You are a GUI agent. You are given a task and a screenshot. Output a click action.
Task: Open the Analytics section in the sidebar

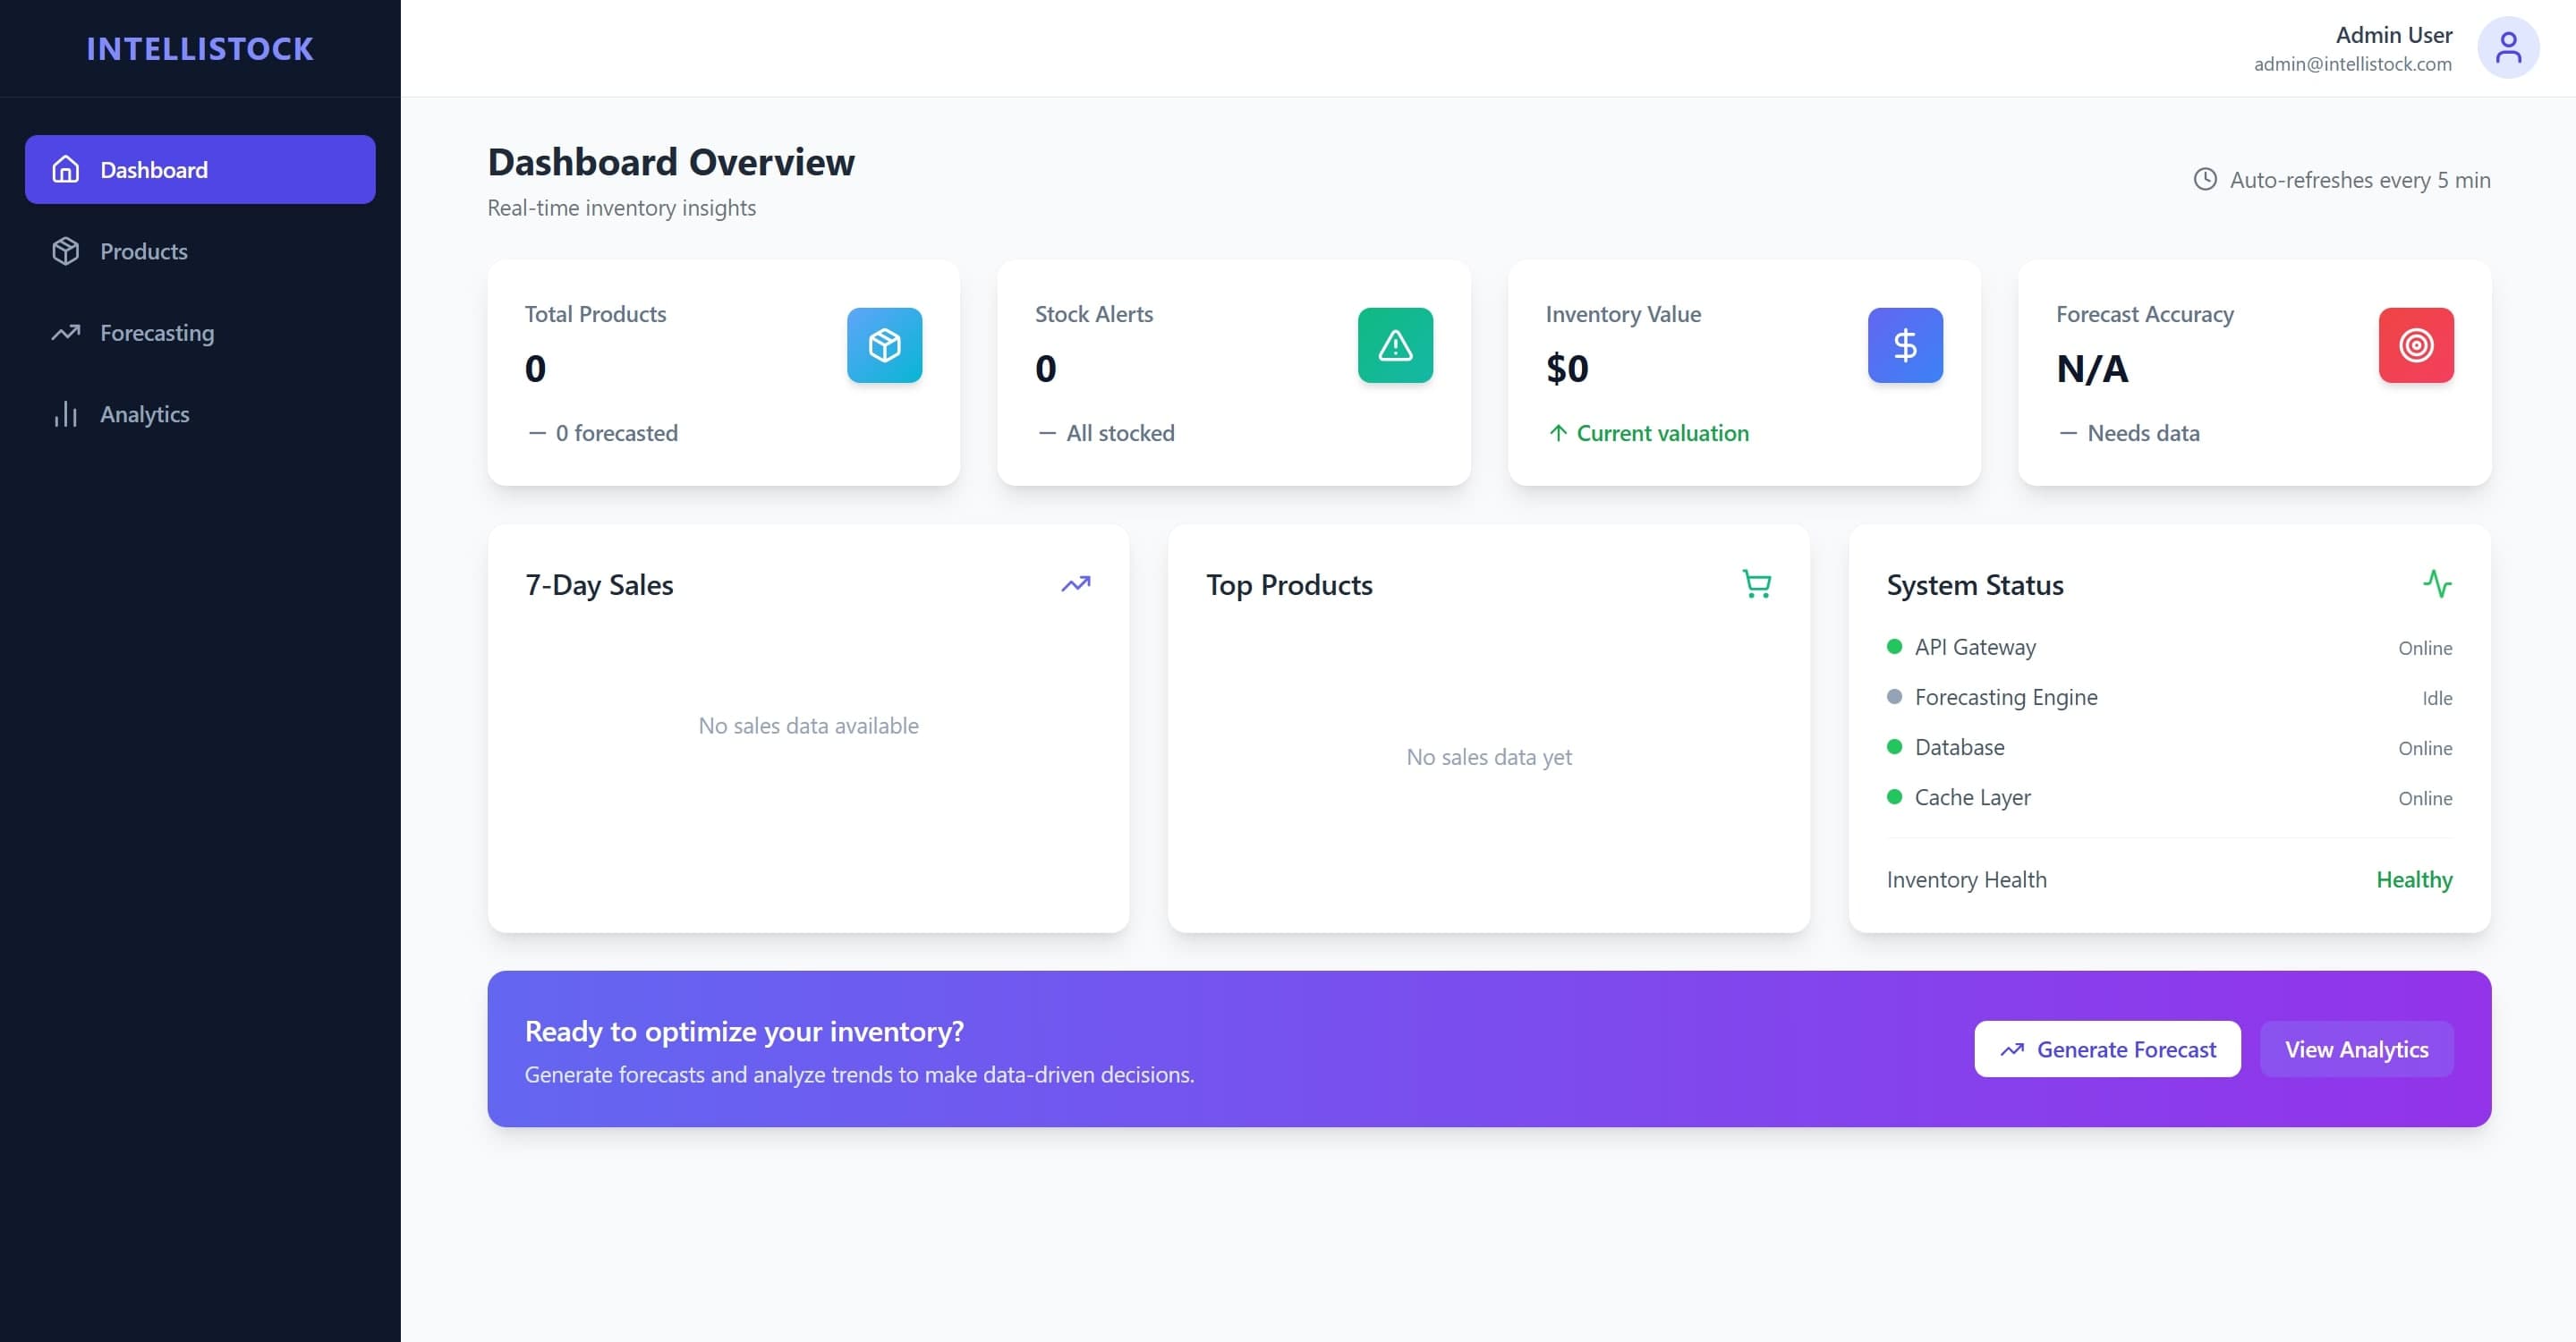click(144, 414)
